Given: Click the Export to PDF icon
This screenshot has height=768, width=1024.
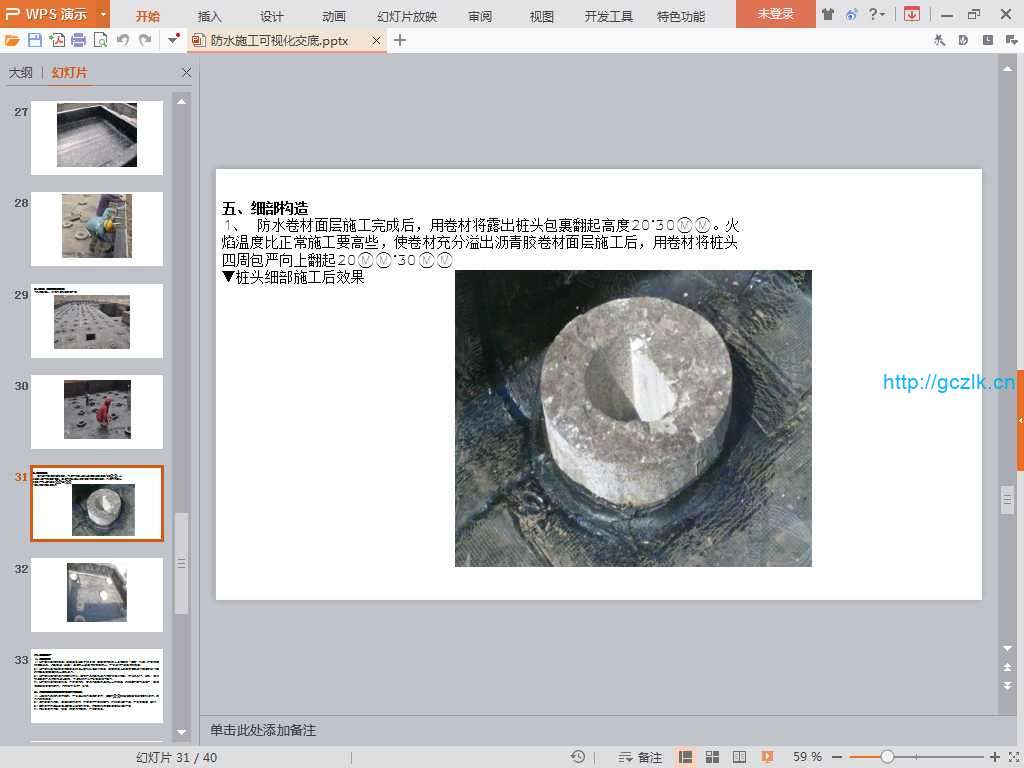Looking at the screenshot, I should tap(57, 40).
